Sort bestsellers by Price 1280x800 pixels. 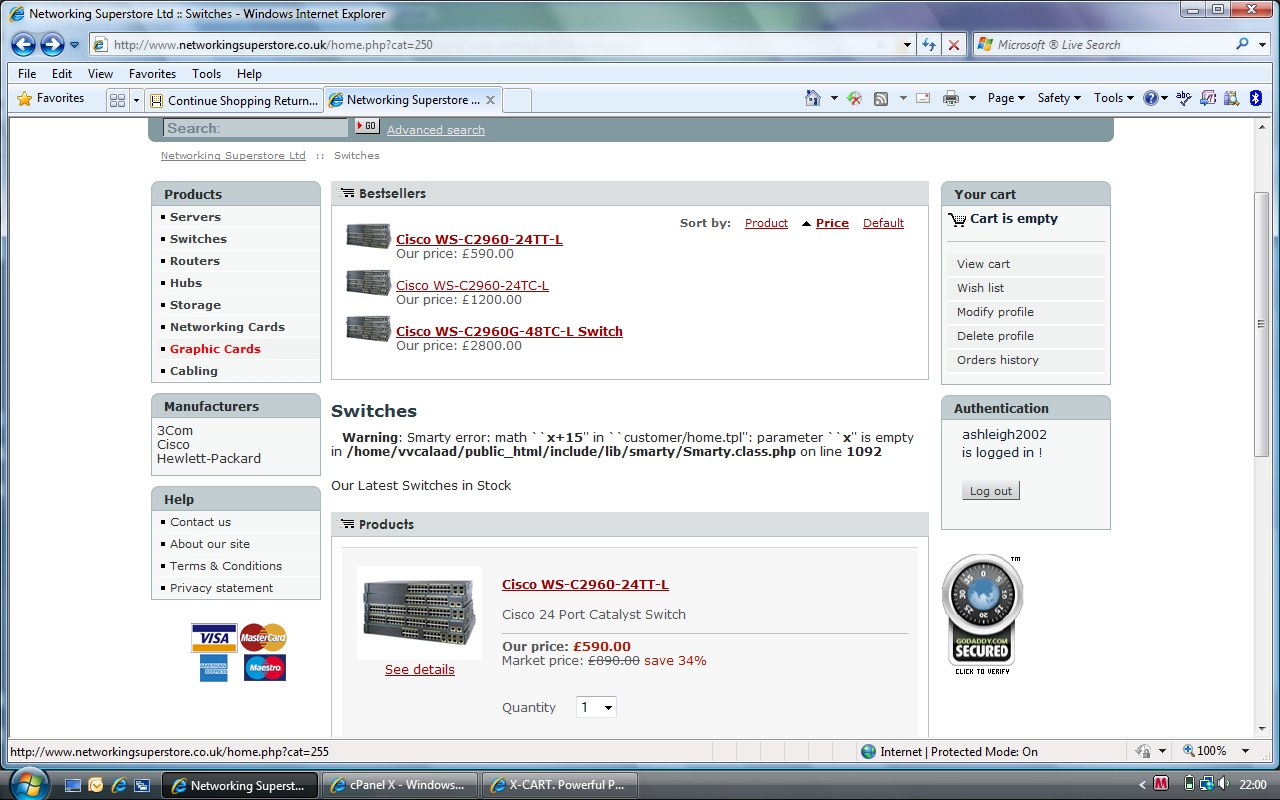coord(831,223)
